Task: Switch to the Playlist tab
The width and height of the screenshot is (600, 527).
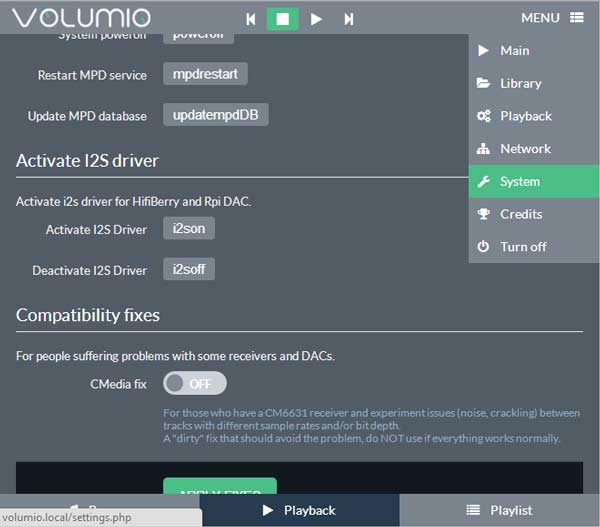Action: [x=500, y=510]
